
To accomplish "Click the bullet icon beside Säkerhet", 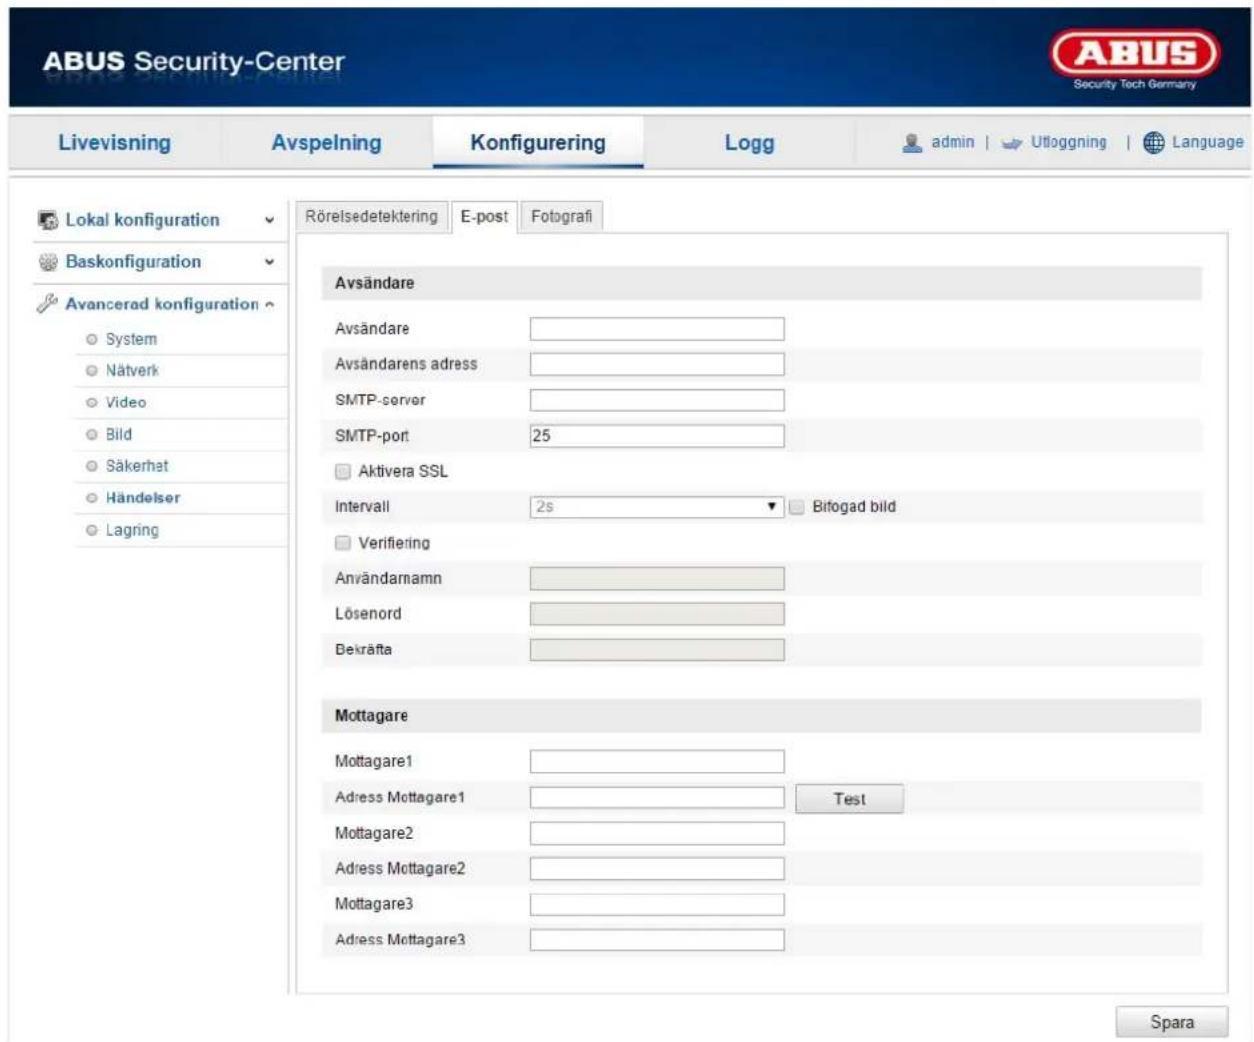I will point(92,466).
